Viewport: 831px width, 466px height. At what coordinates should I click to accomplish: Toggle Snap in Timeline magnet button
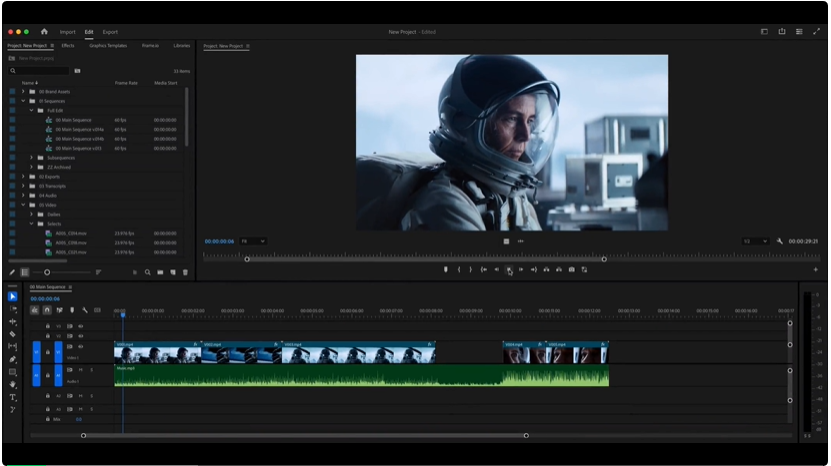[x=47, y=310]
